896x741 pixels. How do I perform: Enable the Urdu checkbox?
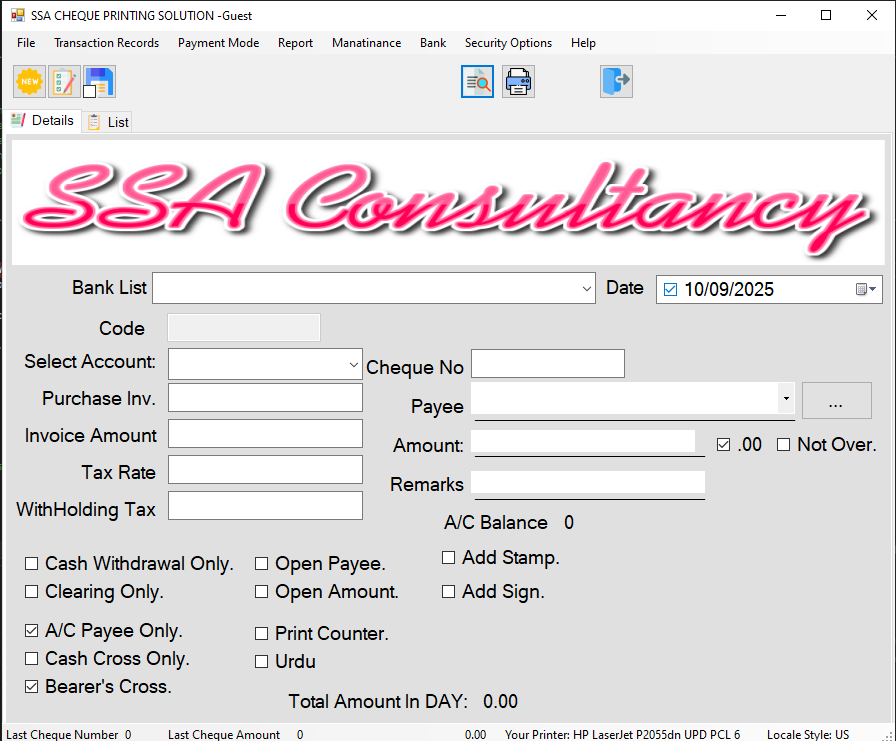[262, 661]
